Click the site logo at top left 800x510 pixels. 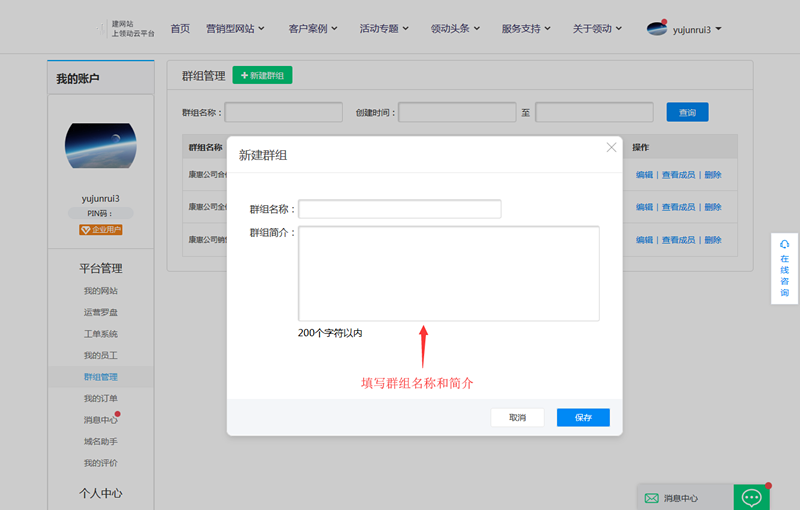(x=128, y=29)
